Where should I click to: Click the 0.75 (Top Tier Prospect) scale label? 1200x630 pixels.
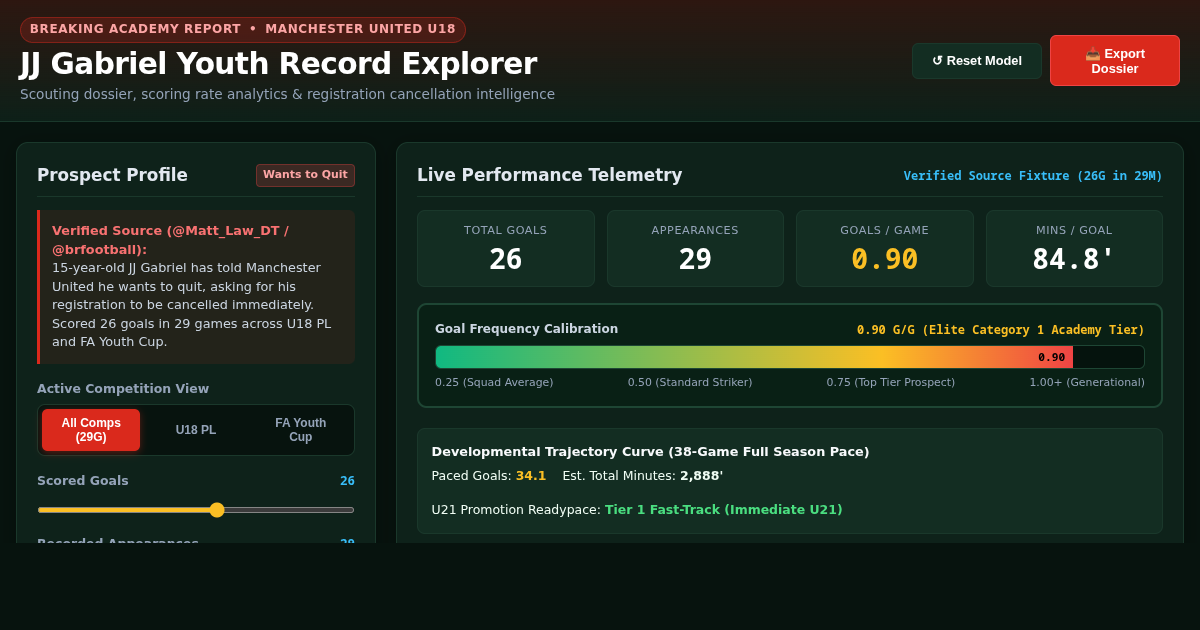(891, 383)
